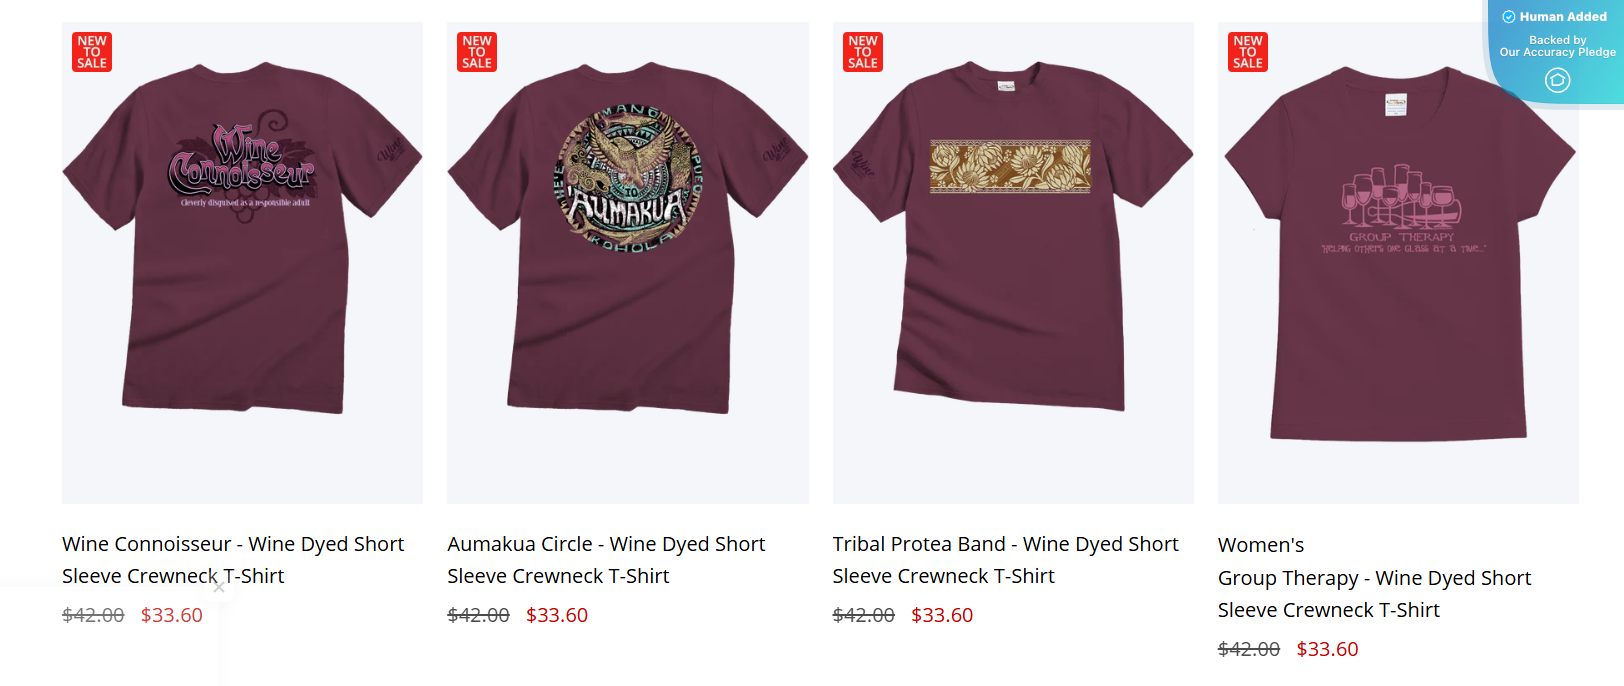
Task: Click $33.60 sale price under Wine Connoisseur
Action: pos(172,615)
